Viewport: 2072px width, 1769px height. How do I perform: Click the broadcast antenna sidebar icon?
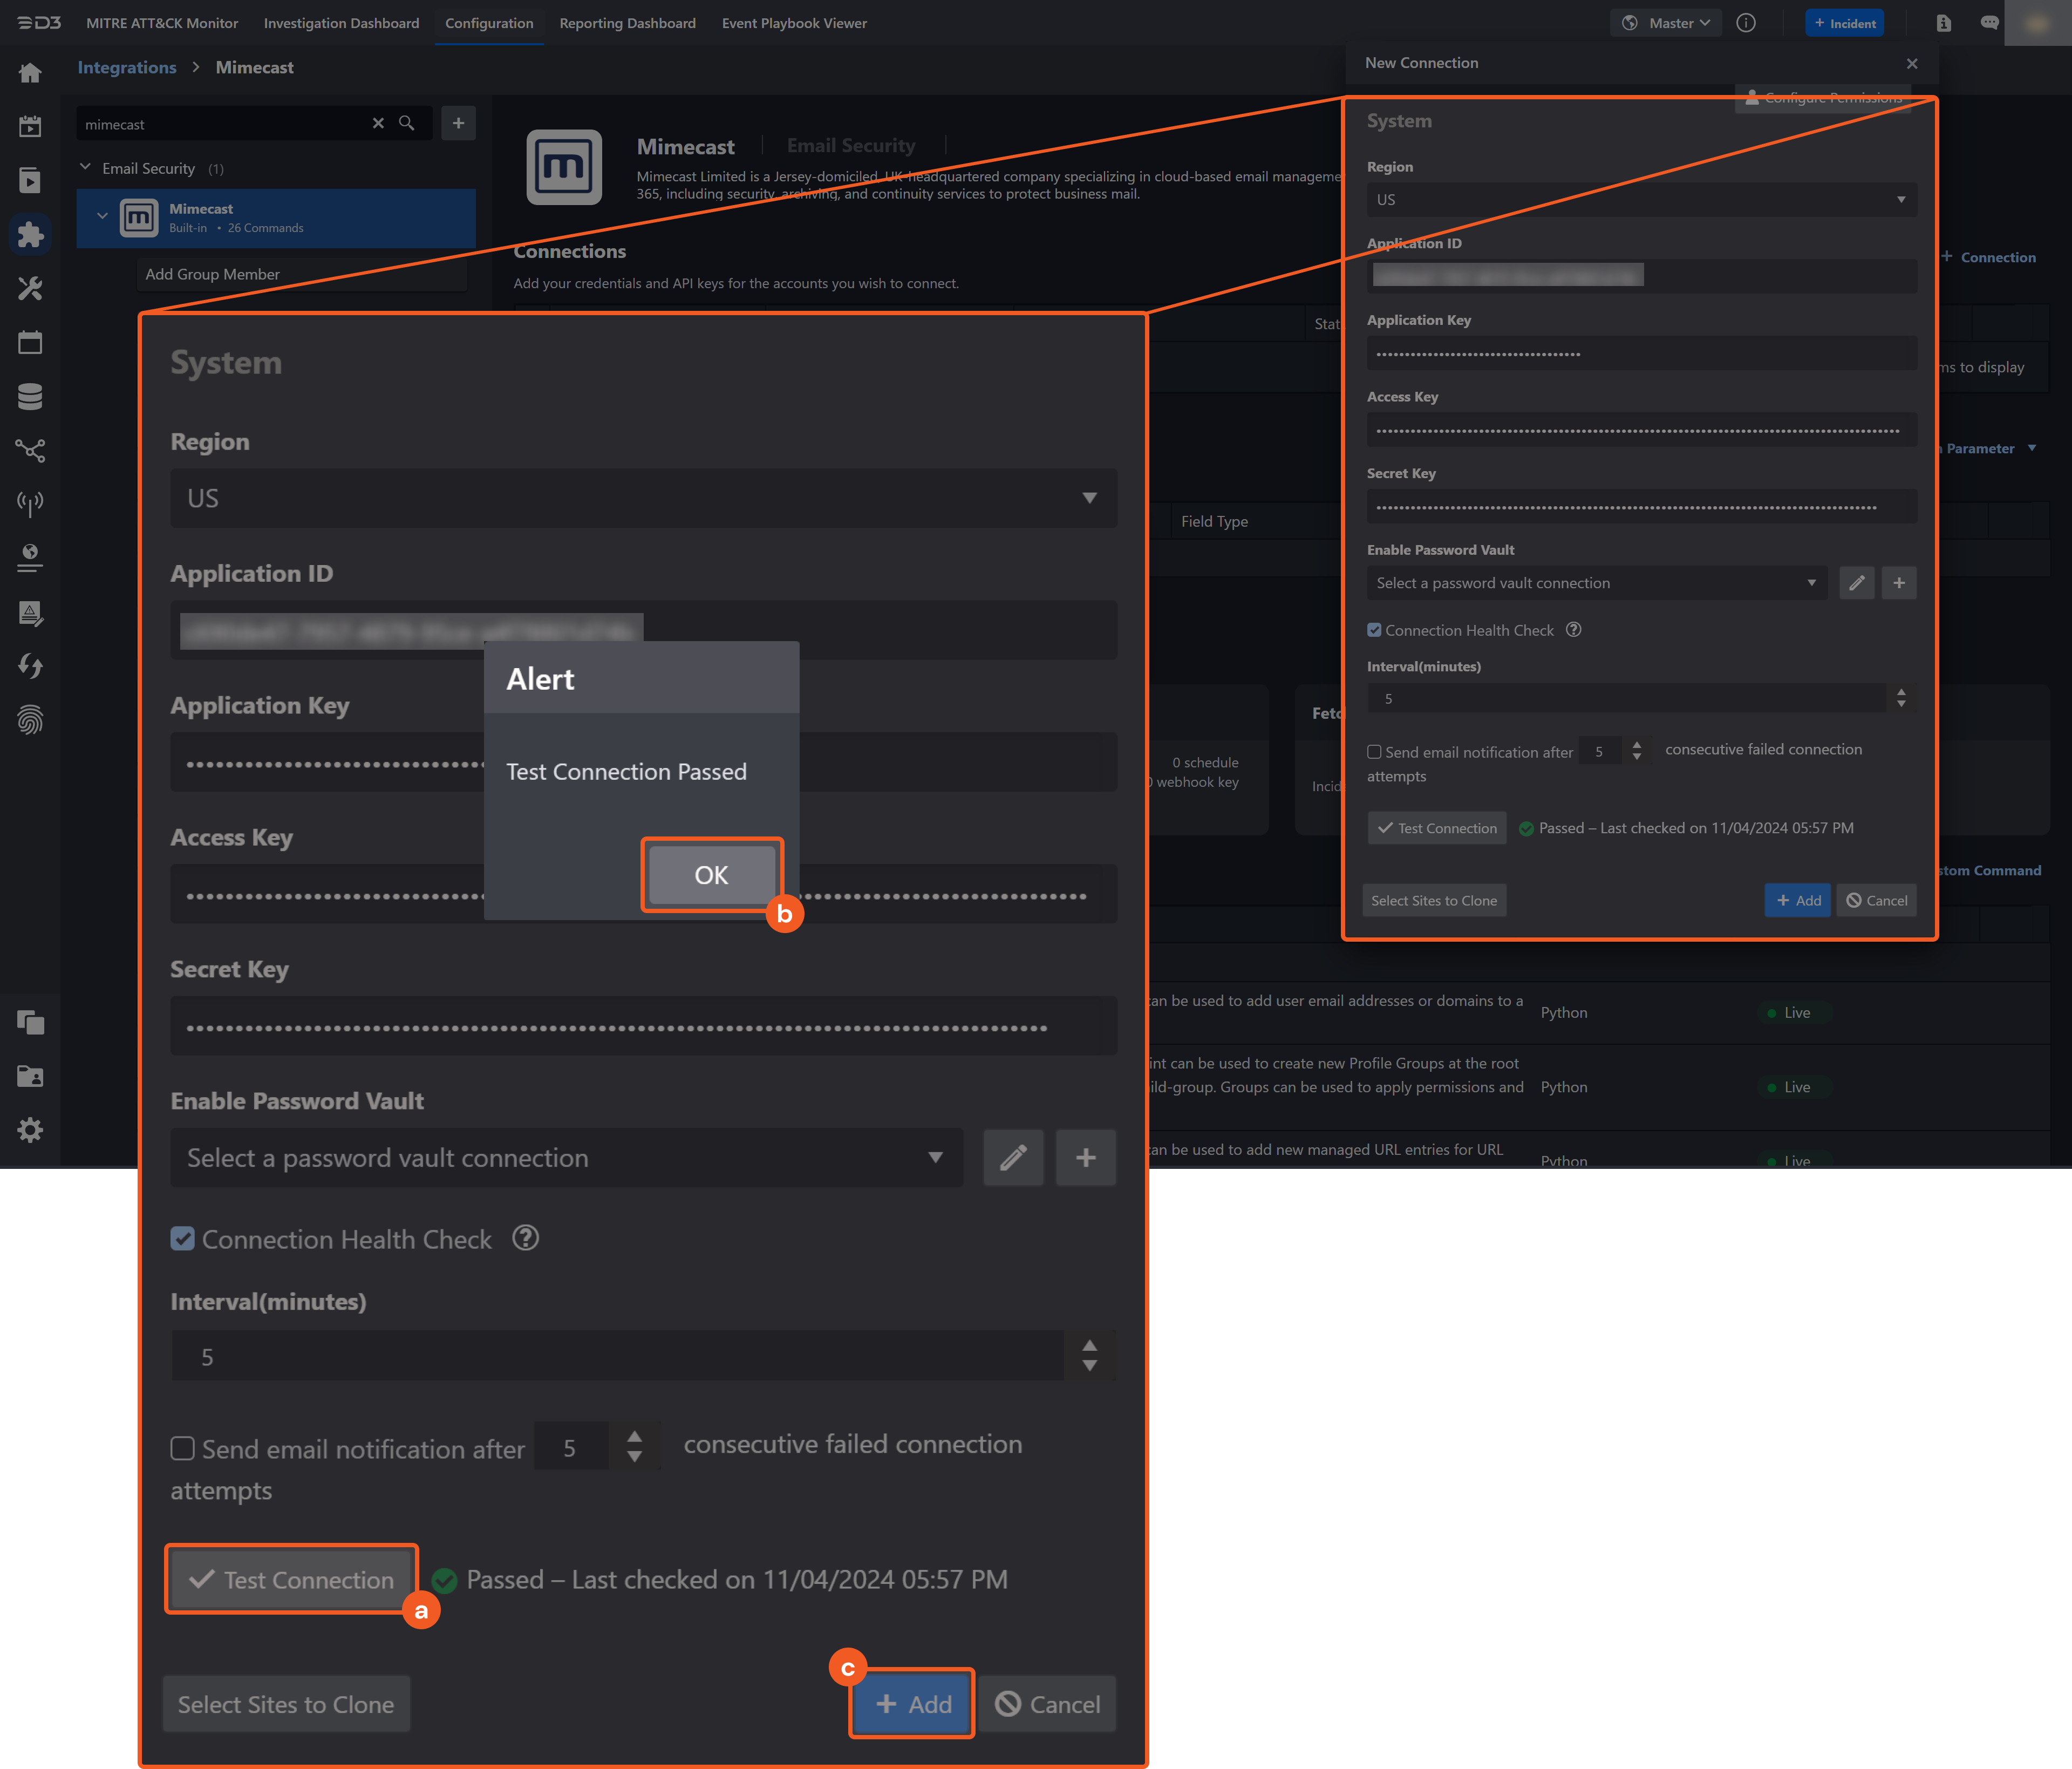[x=31, y=503]
